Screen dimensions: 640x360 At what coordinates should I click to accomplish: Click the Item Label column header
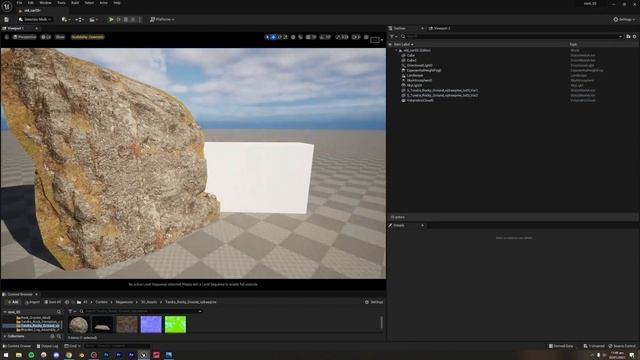point(403,44)
